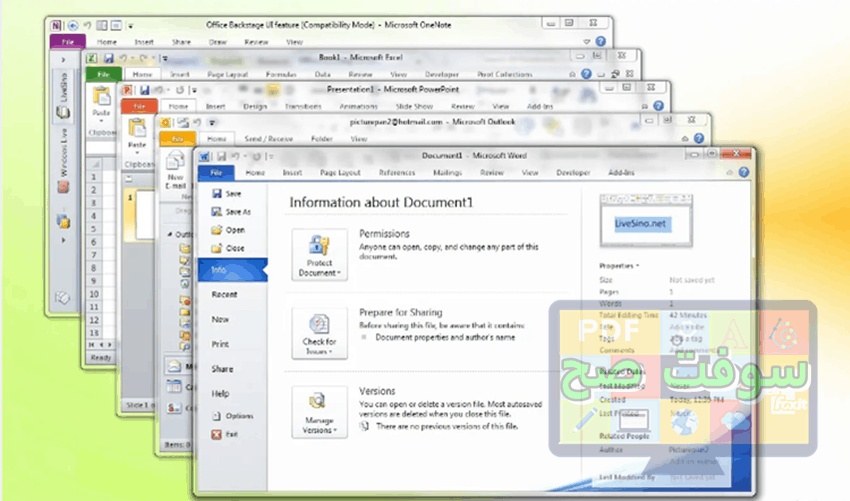The height and width of the screenshot is (501, 850).
Task: Open Word File tab
Action: tap(216, 172)
